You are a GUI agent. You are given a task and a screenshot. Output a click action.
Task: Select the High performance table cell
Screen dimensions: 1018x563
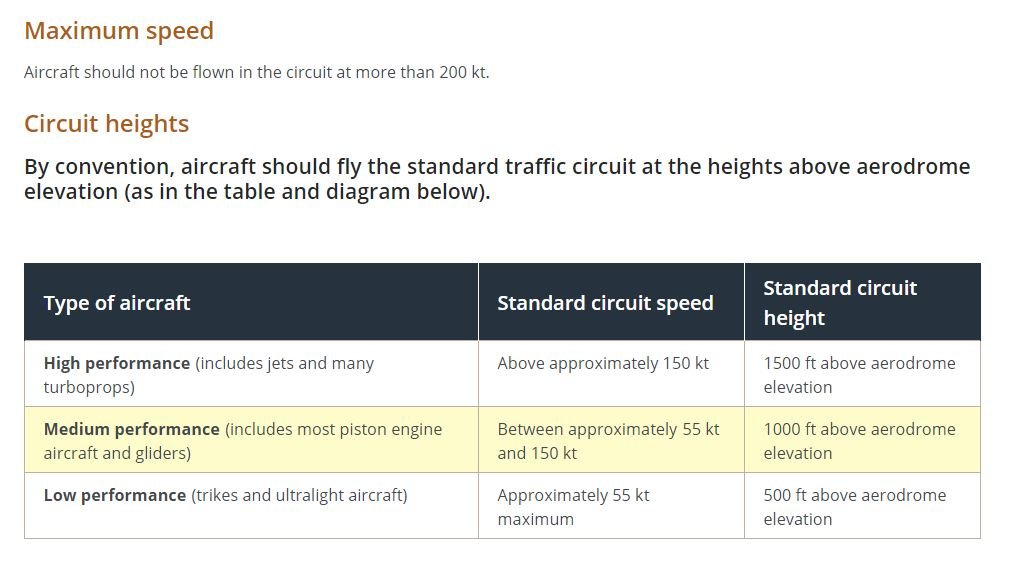(x=251, y=375)
